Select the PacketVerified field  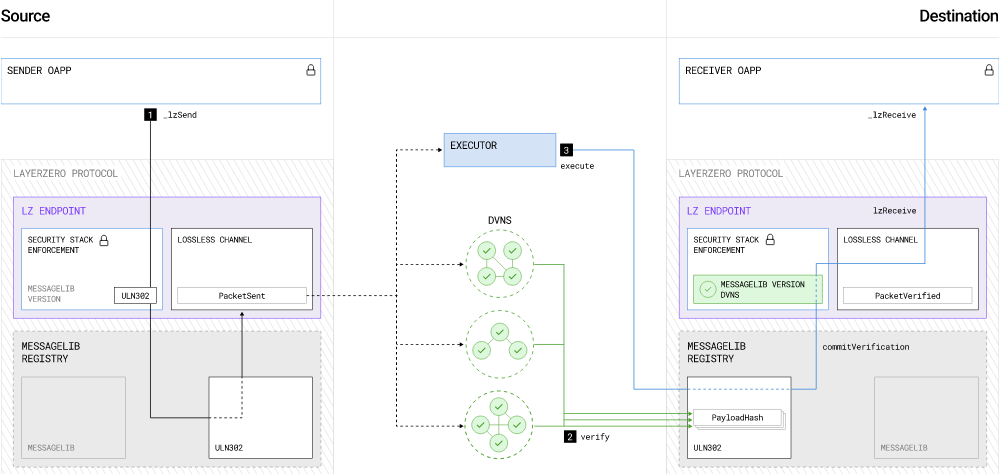click(907, 296)
